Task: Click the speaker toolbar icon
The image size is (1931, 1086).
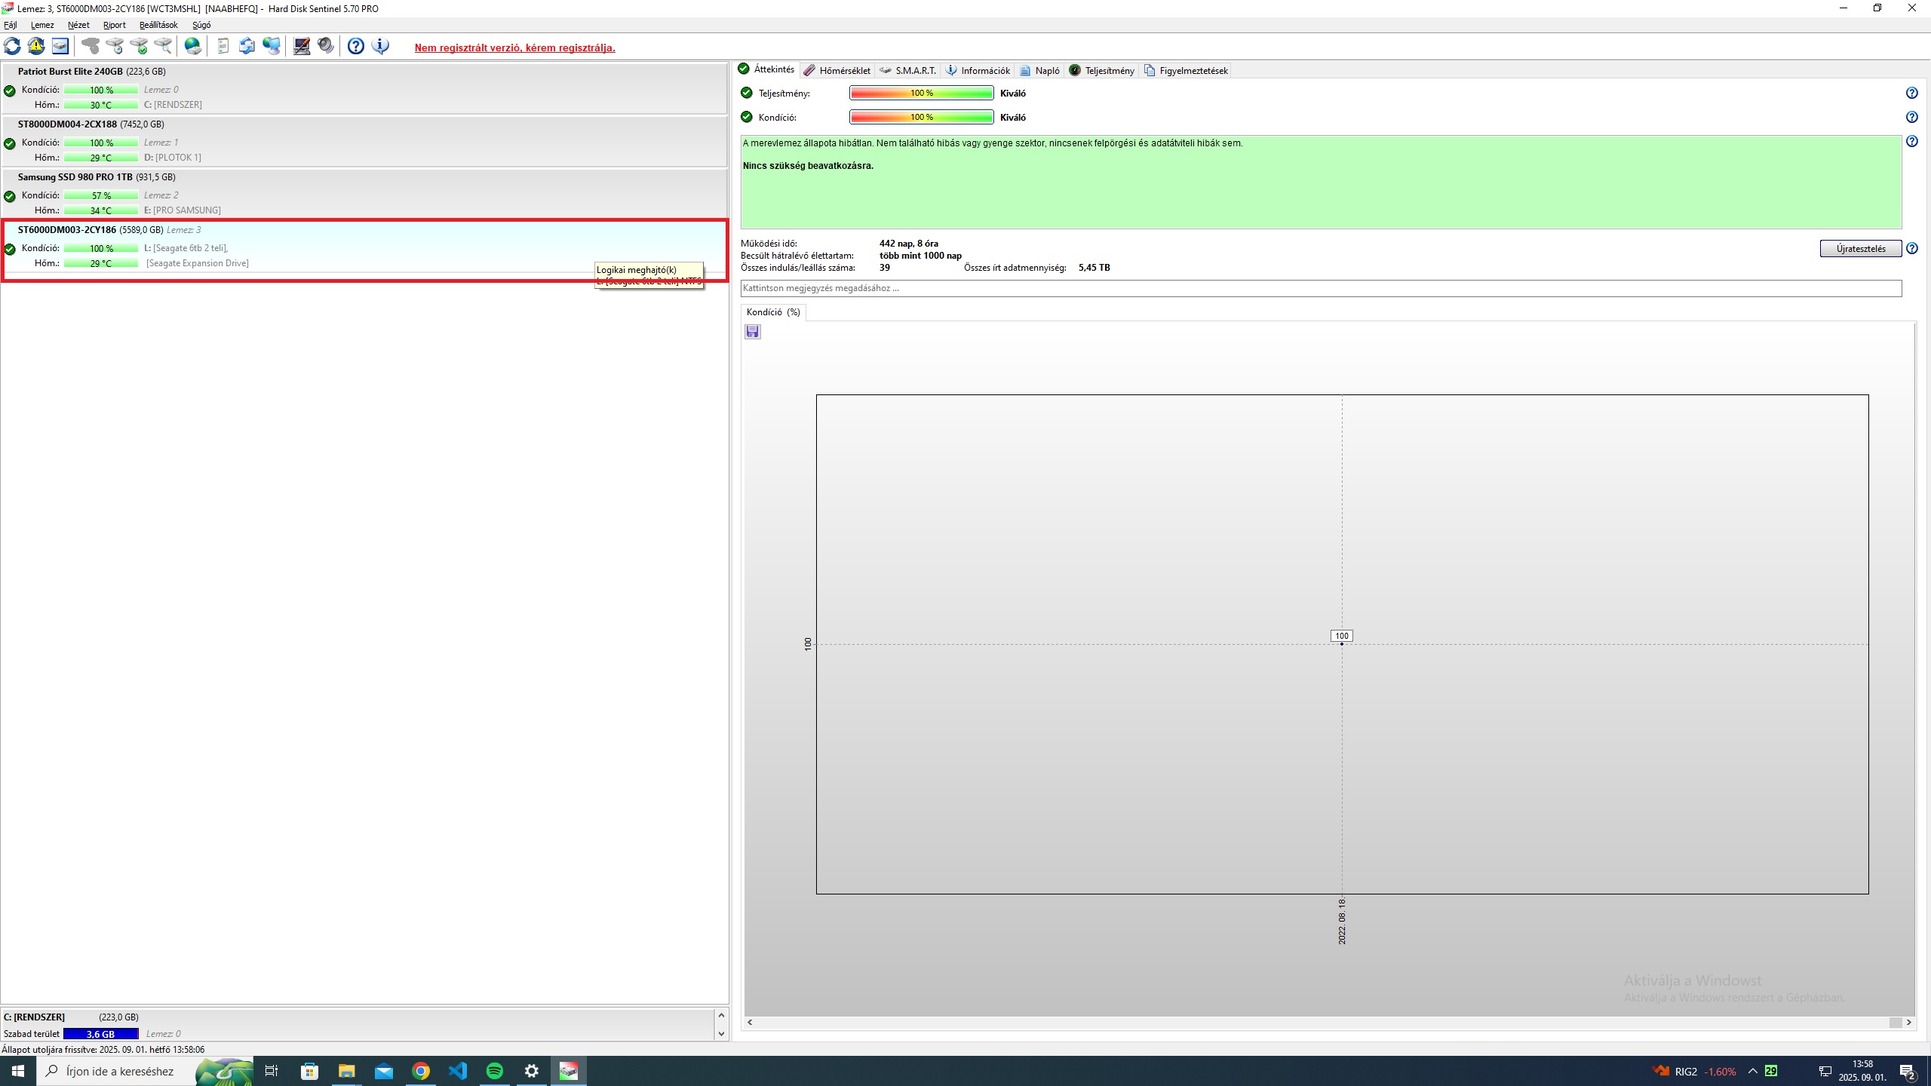Action: tap(326, 46)
